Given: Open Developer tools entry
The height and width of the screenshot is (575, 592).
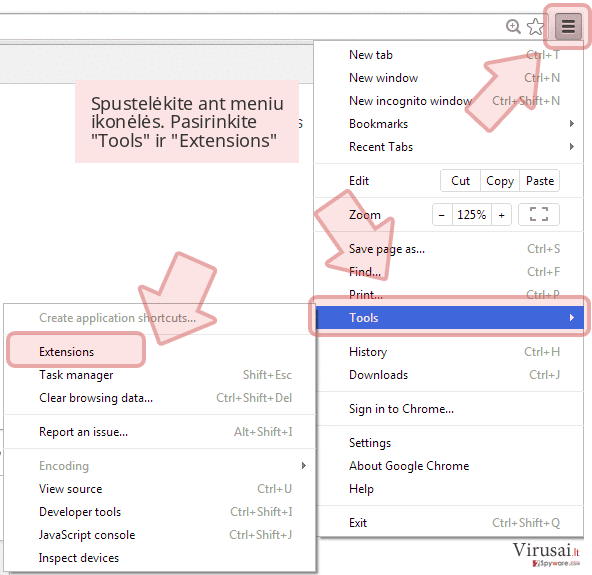Looking at the screenshot, I should click(x=80, y=512).
